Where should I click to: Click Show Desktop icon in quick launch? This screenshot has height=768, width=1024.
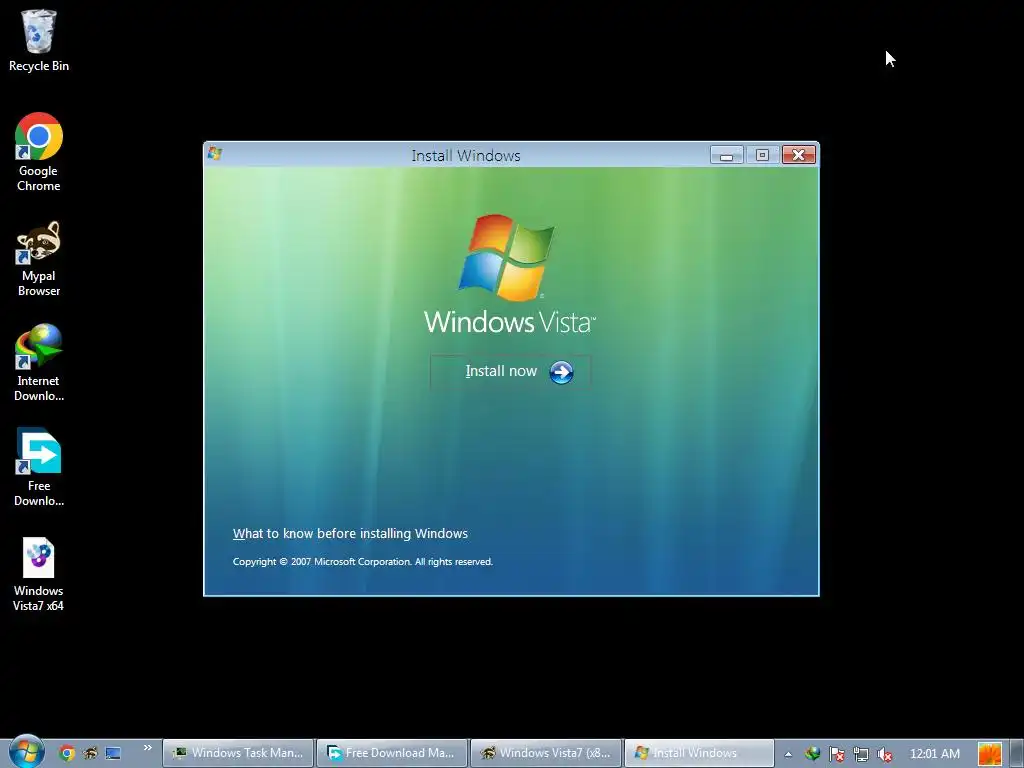(x=113, y=753)
